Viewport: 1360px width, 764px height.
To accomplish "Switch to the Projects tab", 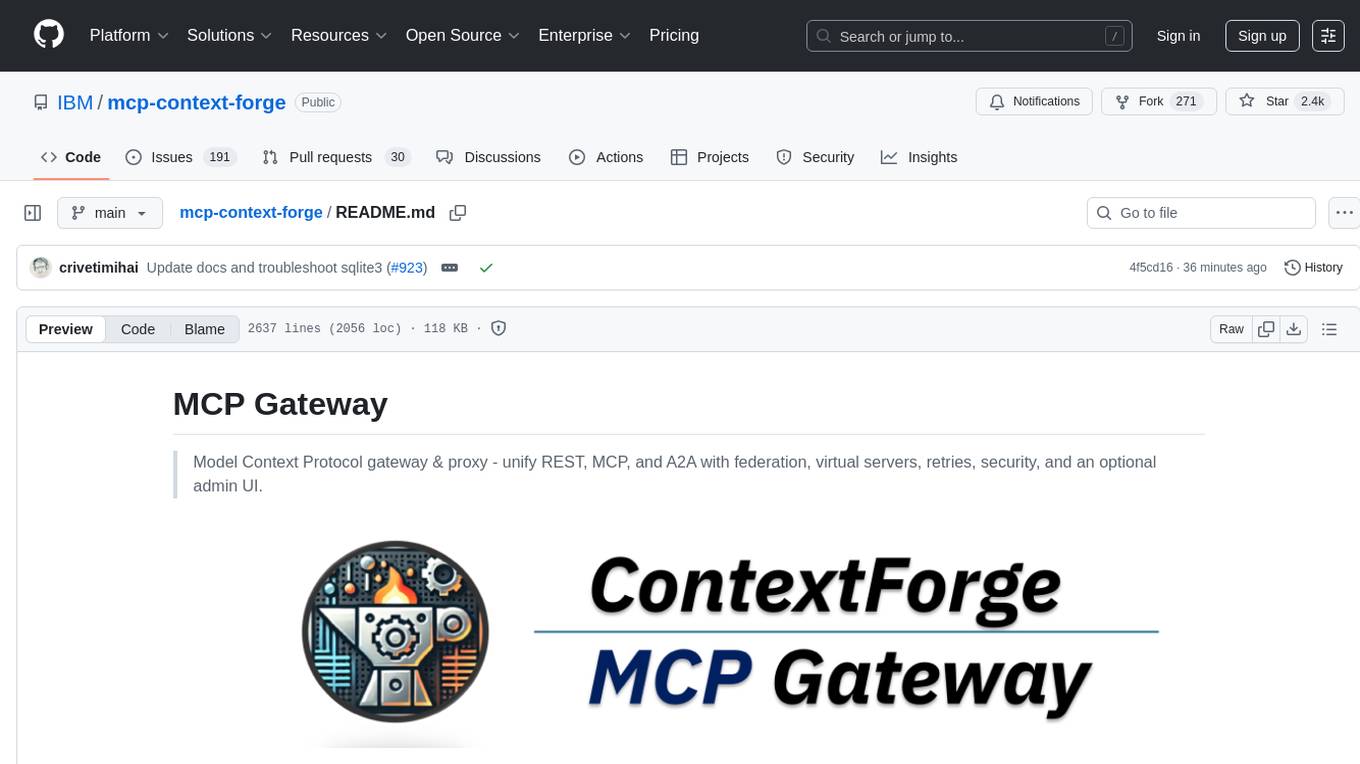I will coord(710,157).
